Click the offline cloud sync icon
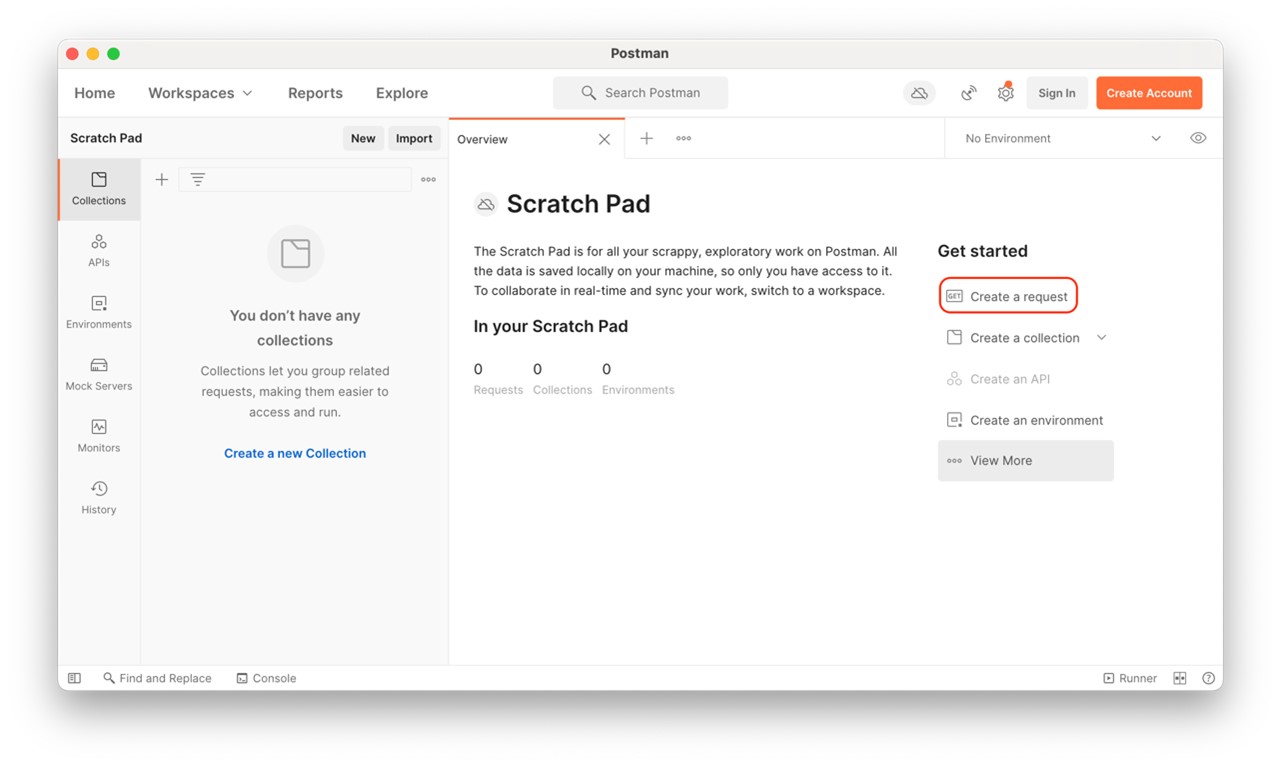 click(918, 93)
